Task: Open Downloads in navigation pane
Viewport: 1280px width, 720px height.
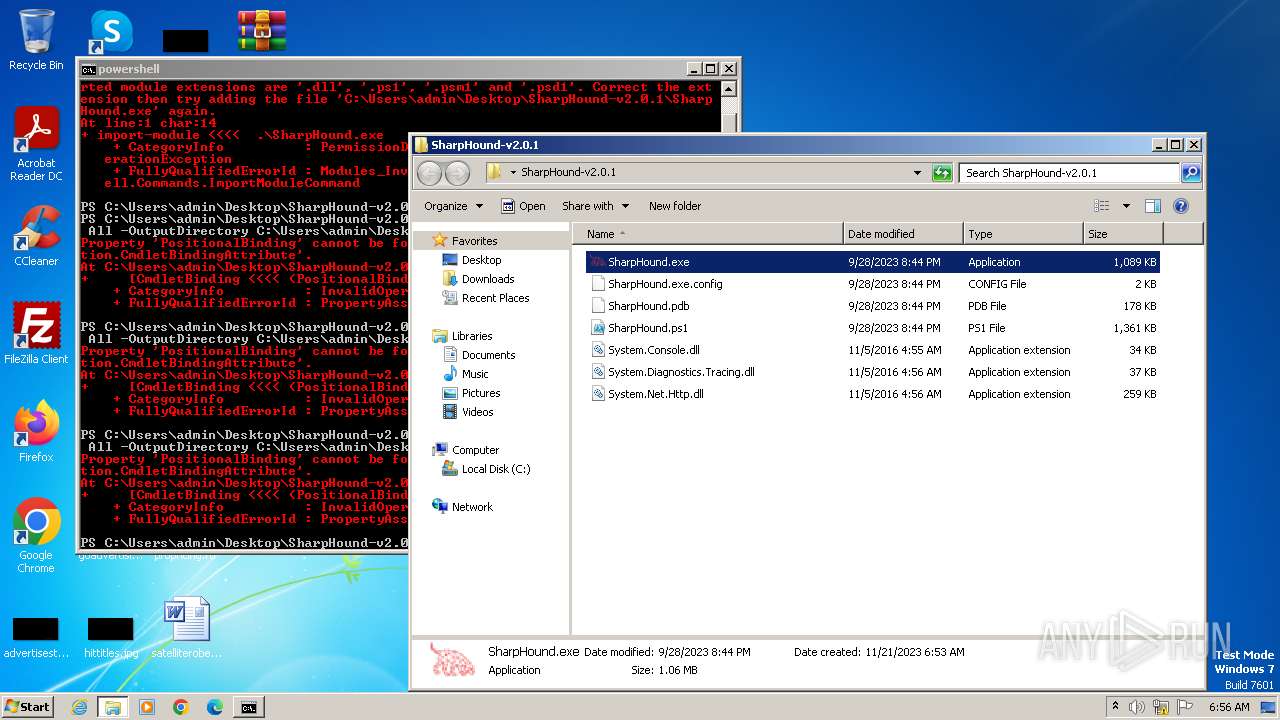Action: [487, 279]
